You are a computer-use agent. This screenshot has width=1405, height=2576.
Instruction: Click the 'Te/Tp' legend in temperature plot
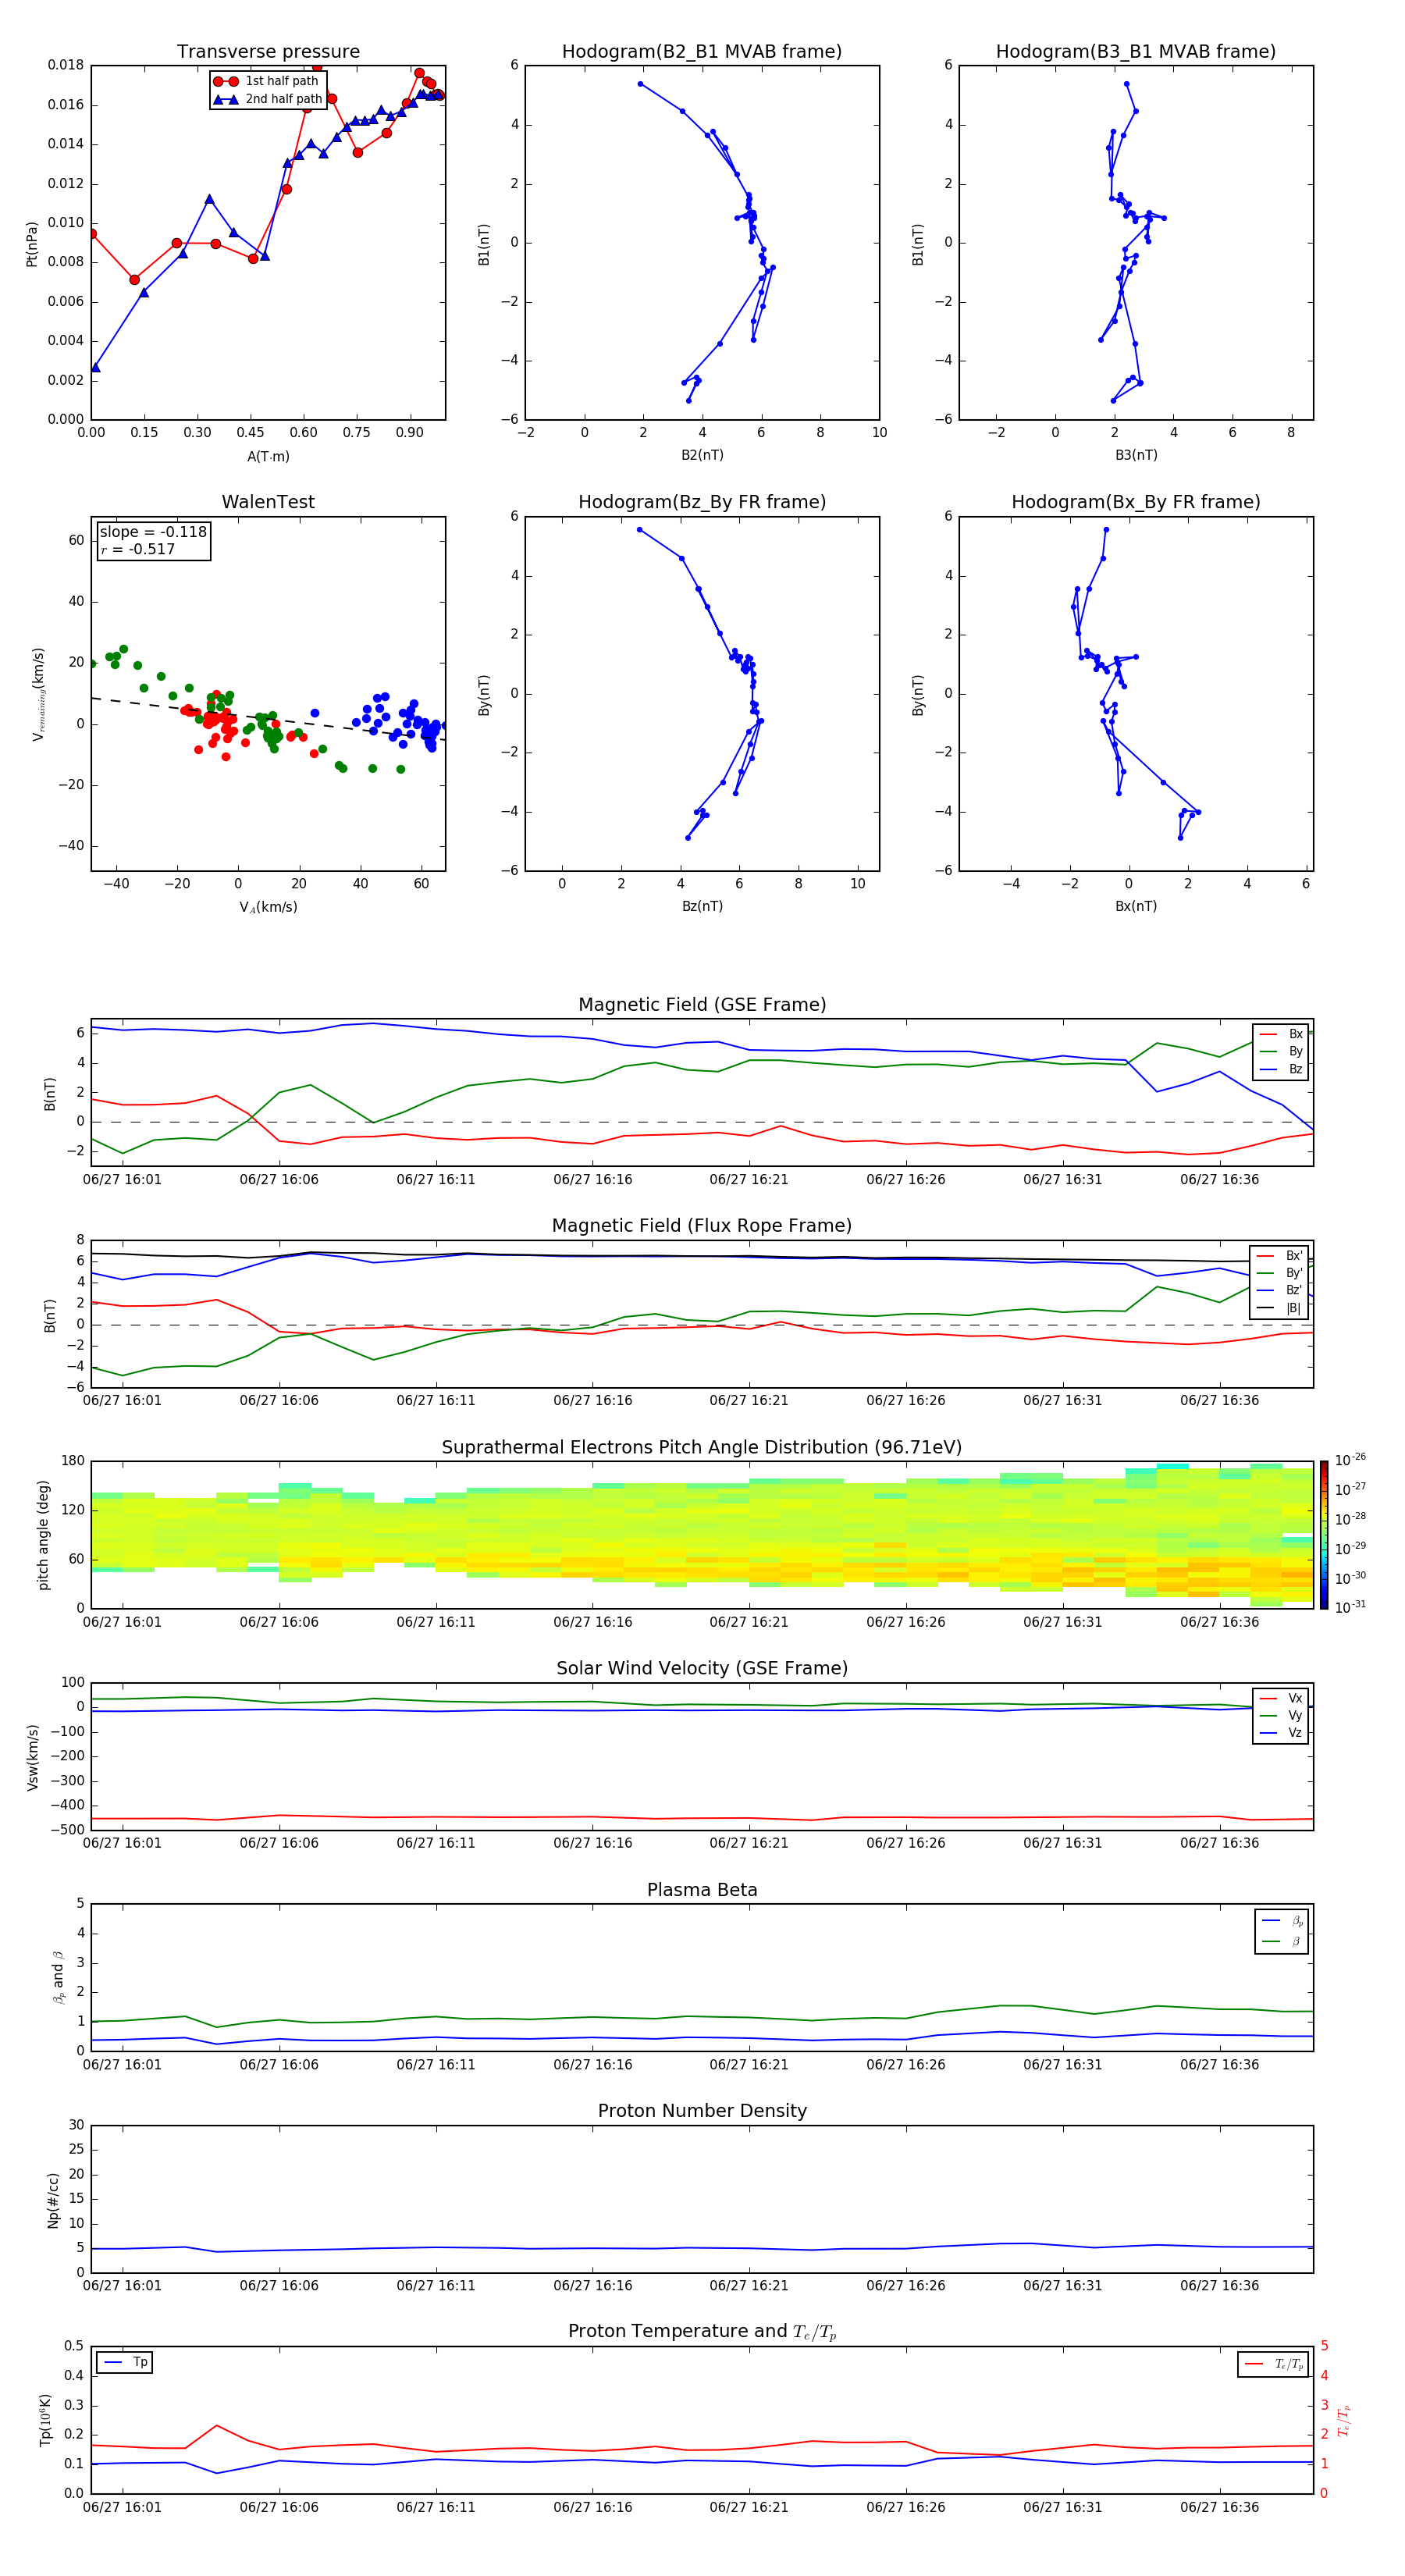point(1274,2364)
